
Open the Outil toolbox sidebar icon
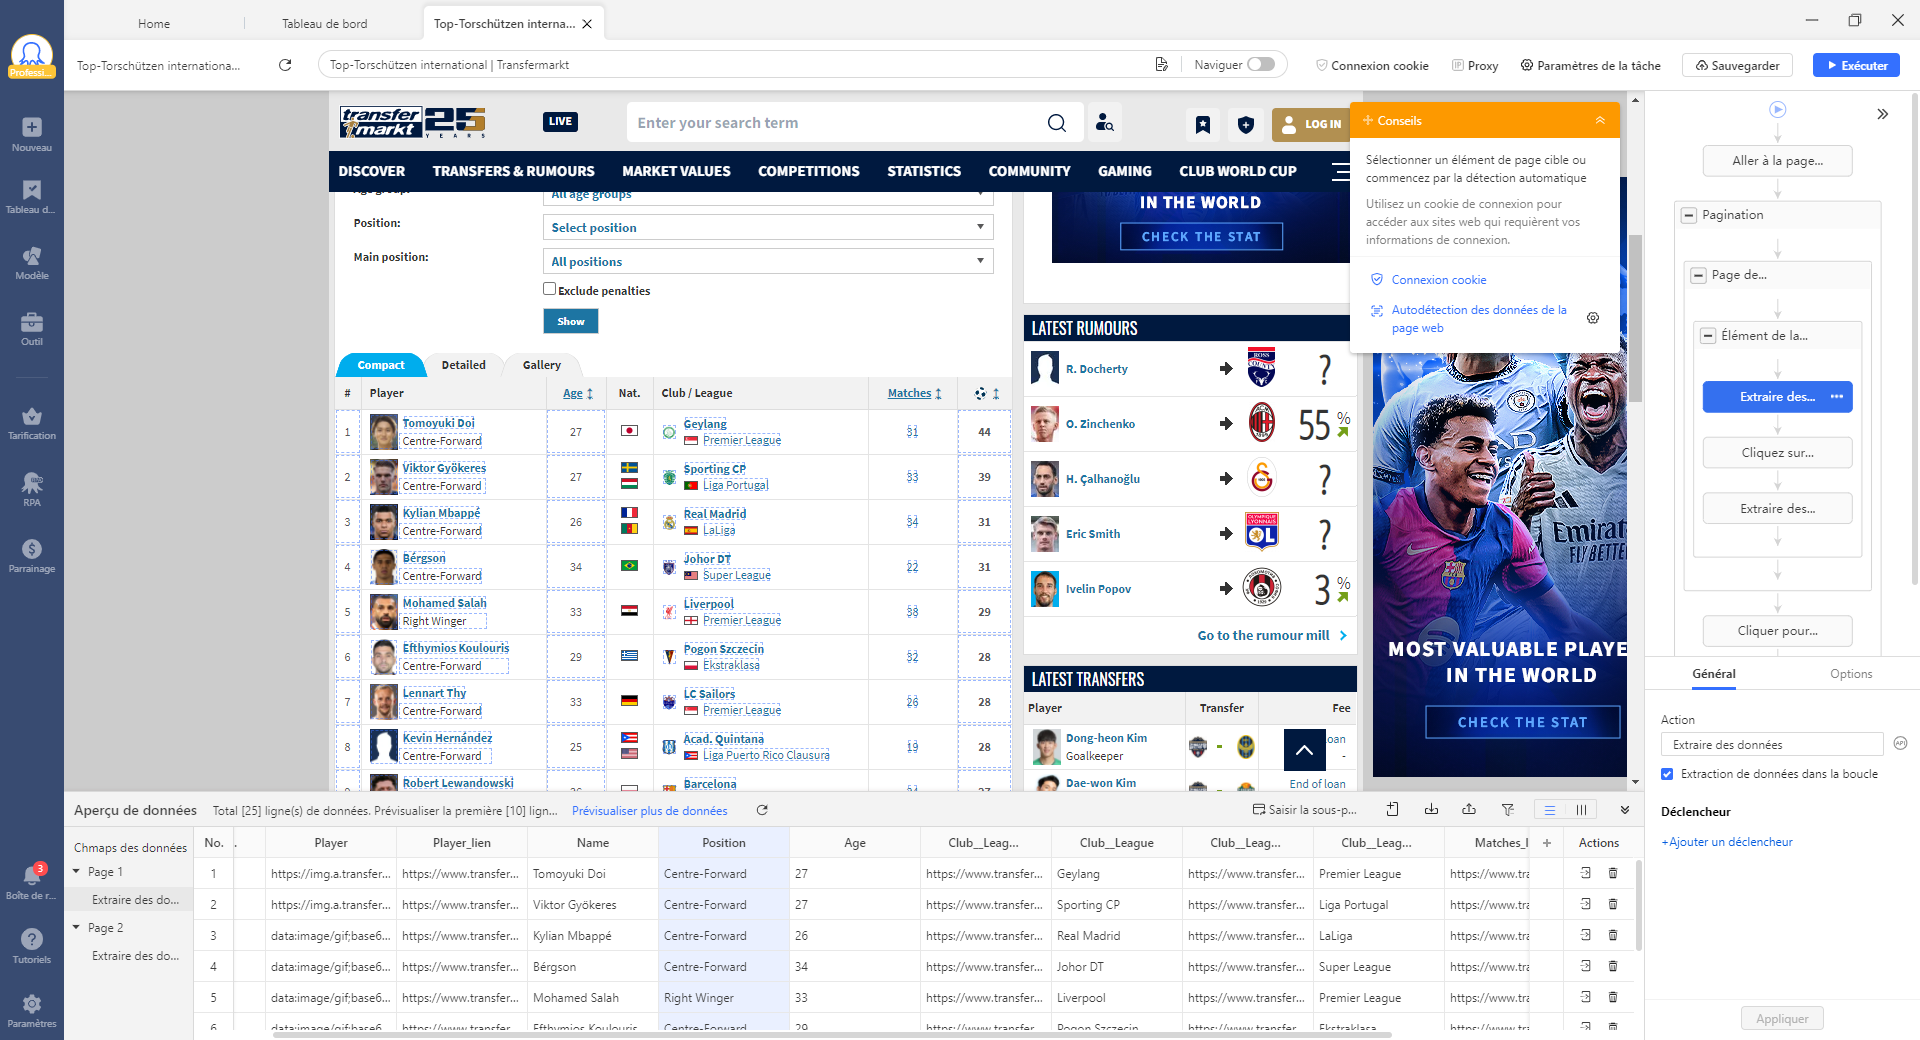[x=32, y=329]
